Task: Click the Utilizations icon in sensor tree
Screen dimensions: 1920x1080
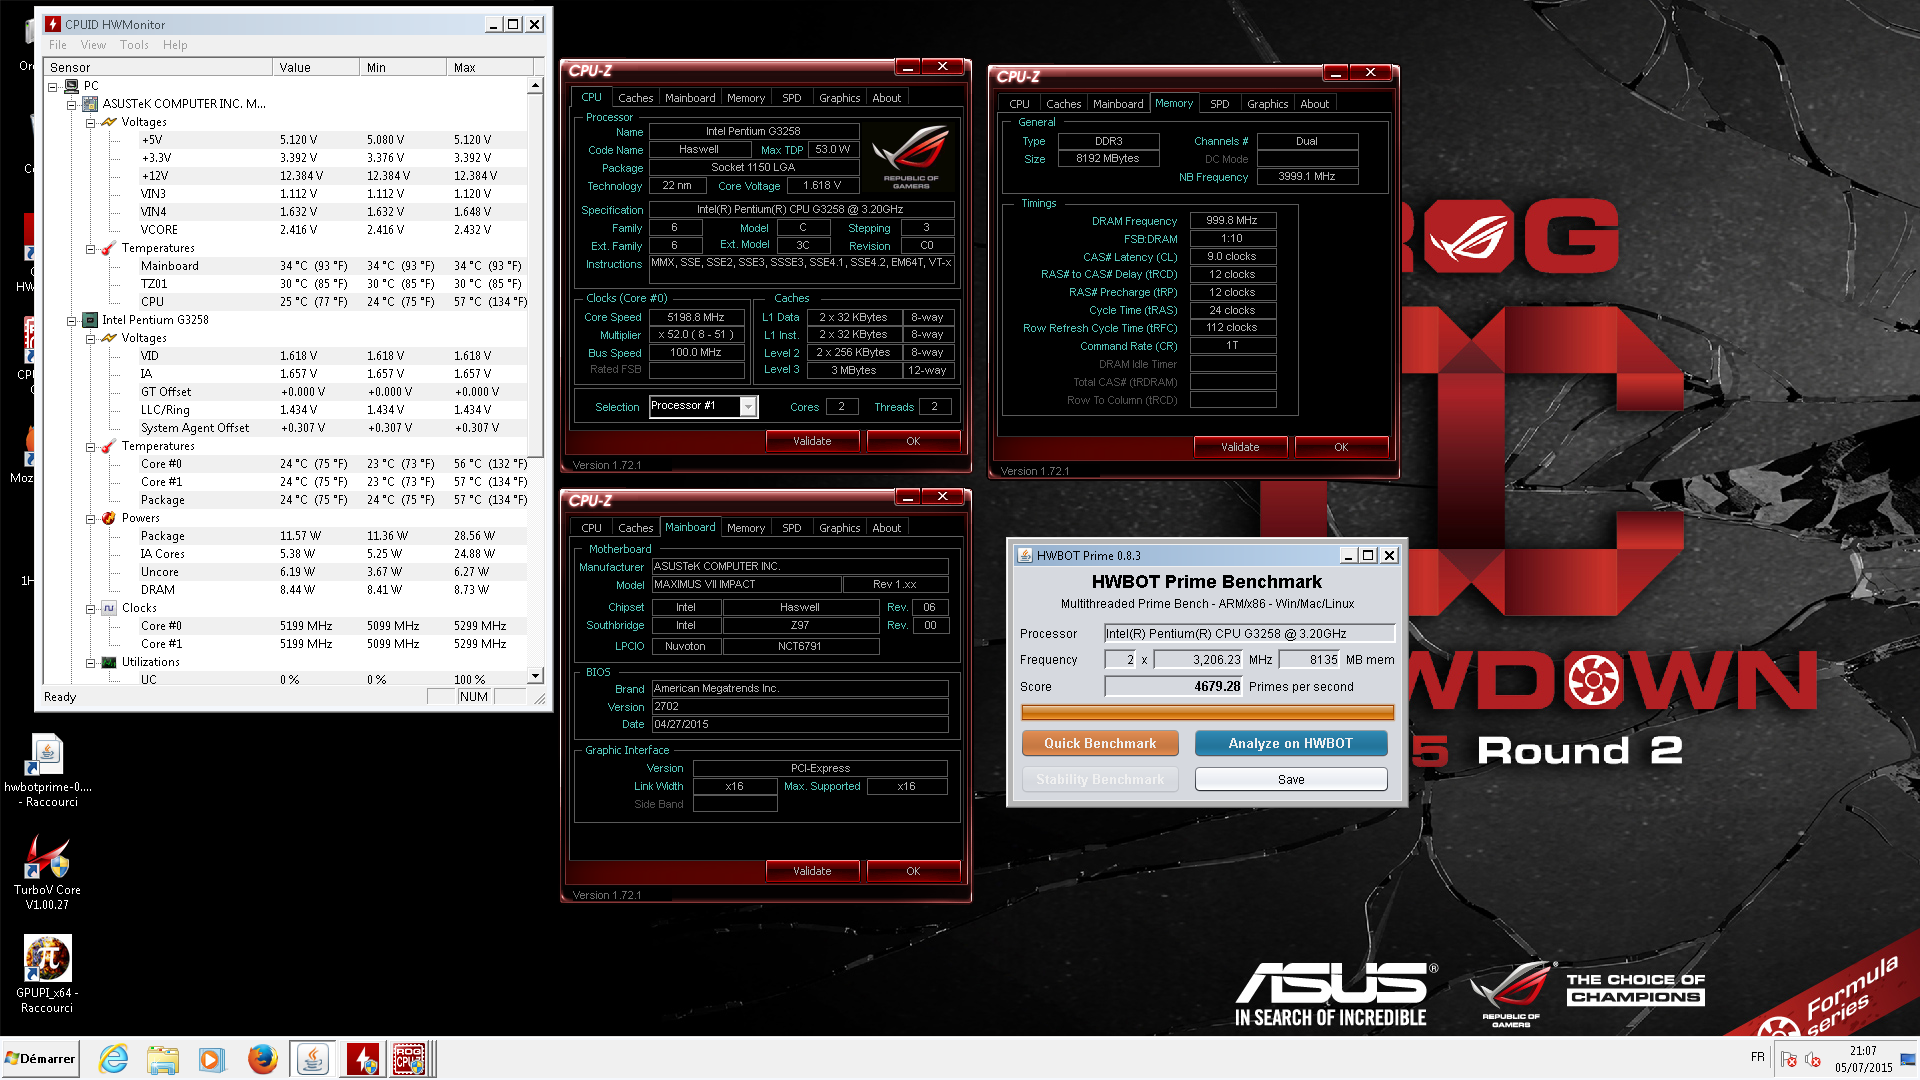Action: [109, 662]
